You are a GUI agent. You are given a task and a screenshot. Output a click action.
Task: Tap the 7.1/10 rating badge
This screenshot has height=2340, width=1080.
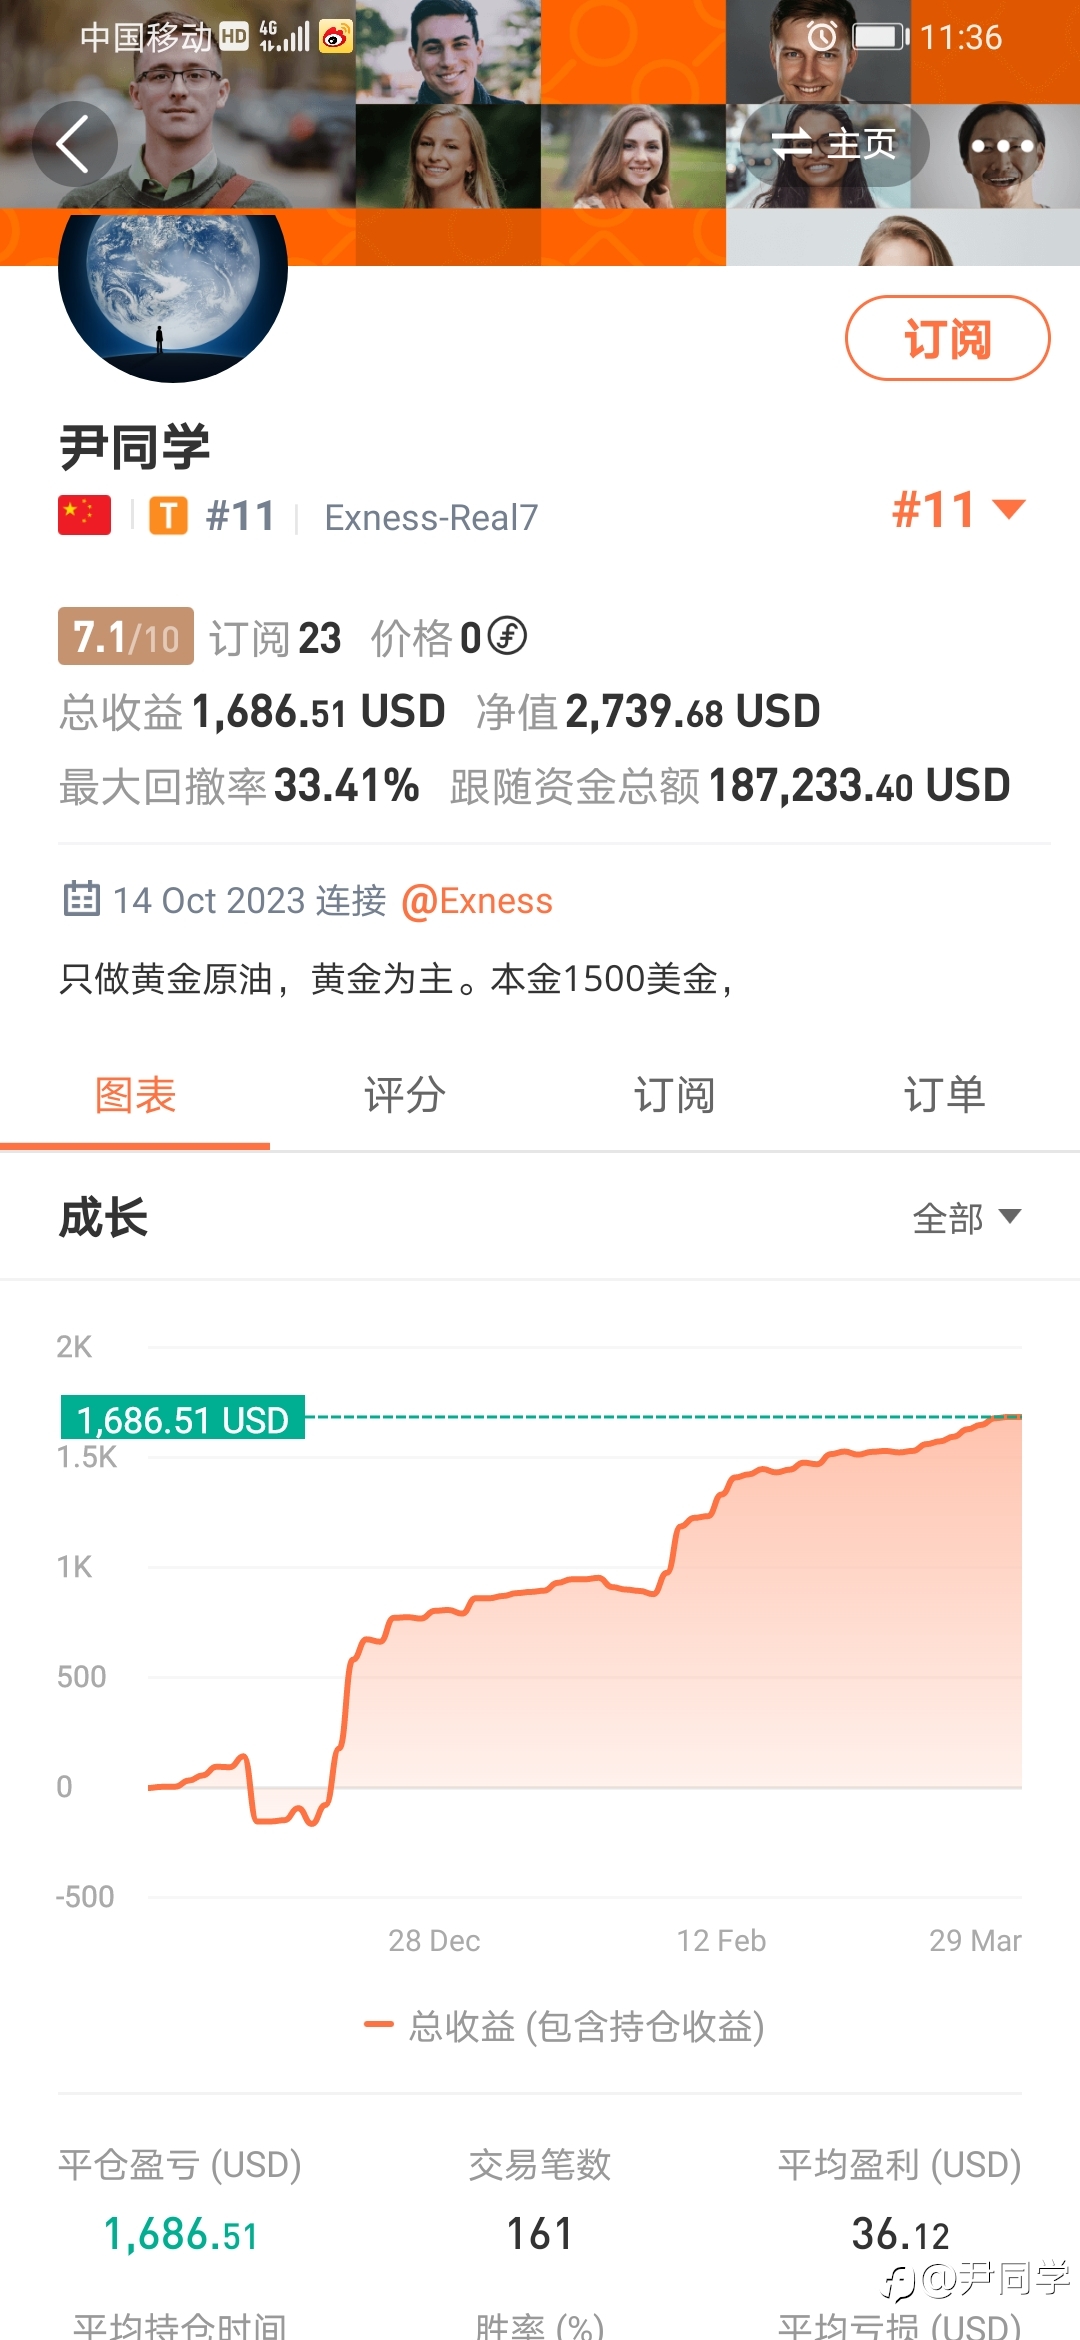coord(126,637)
